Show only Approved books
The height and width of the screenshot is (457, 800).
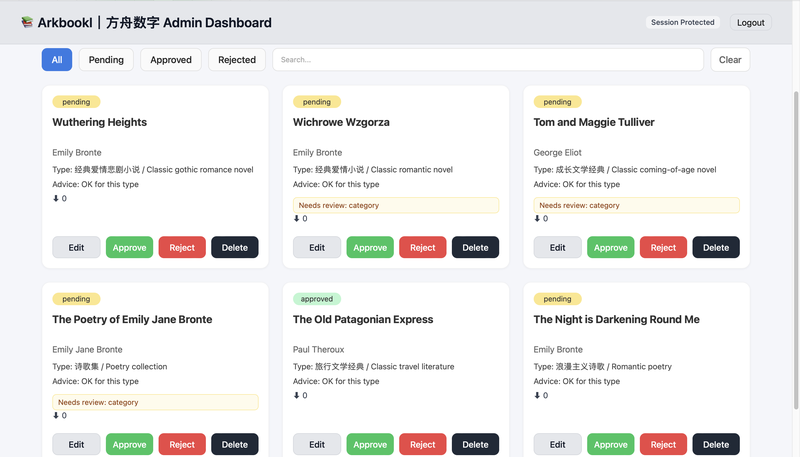(171, 60)
